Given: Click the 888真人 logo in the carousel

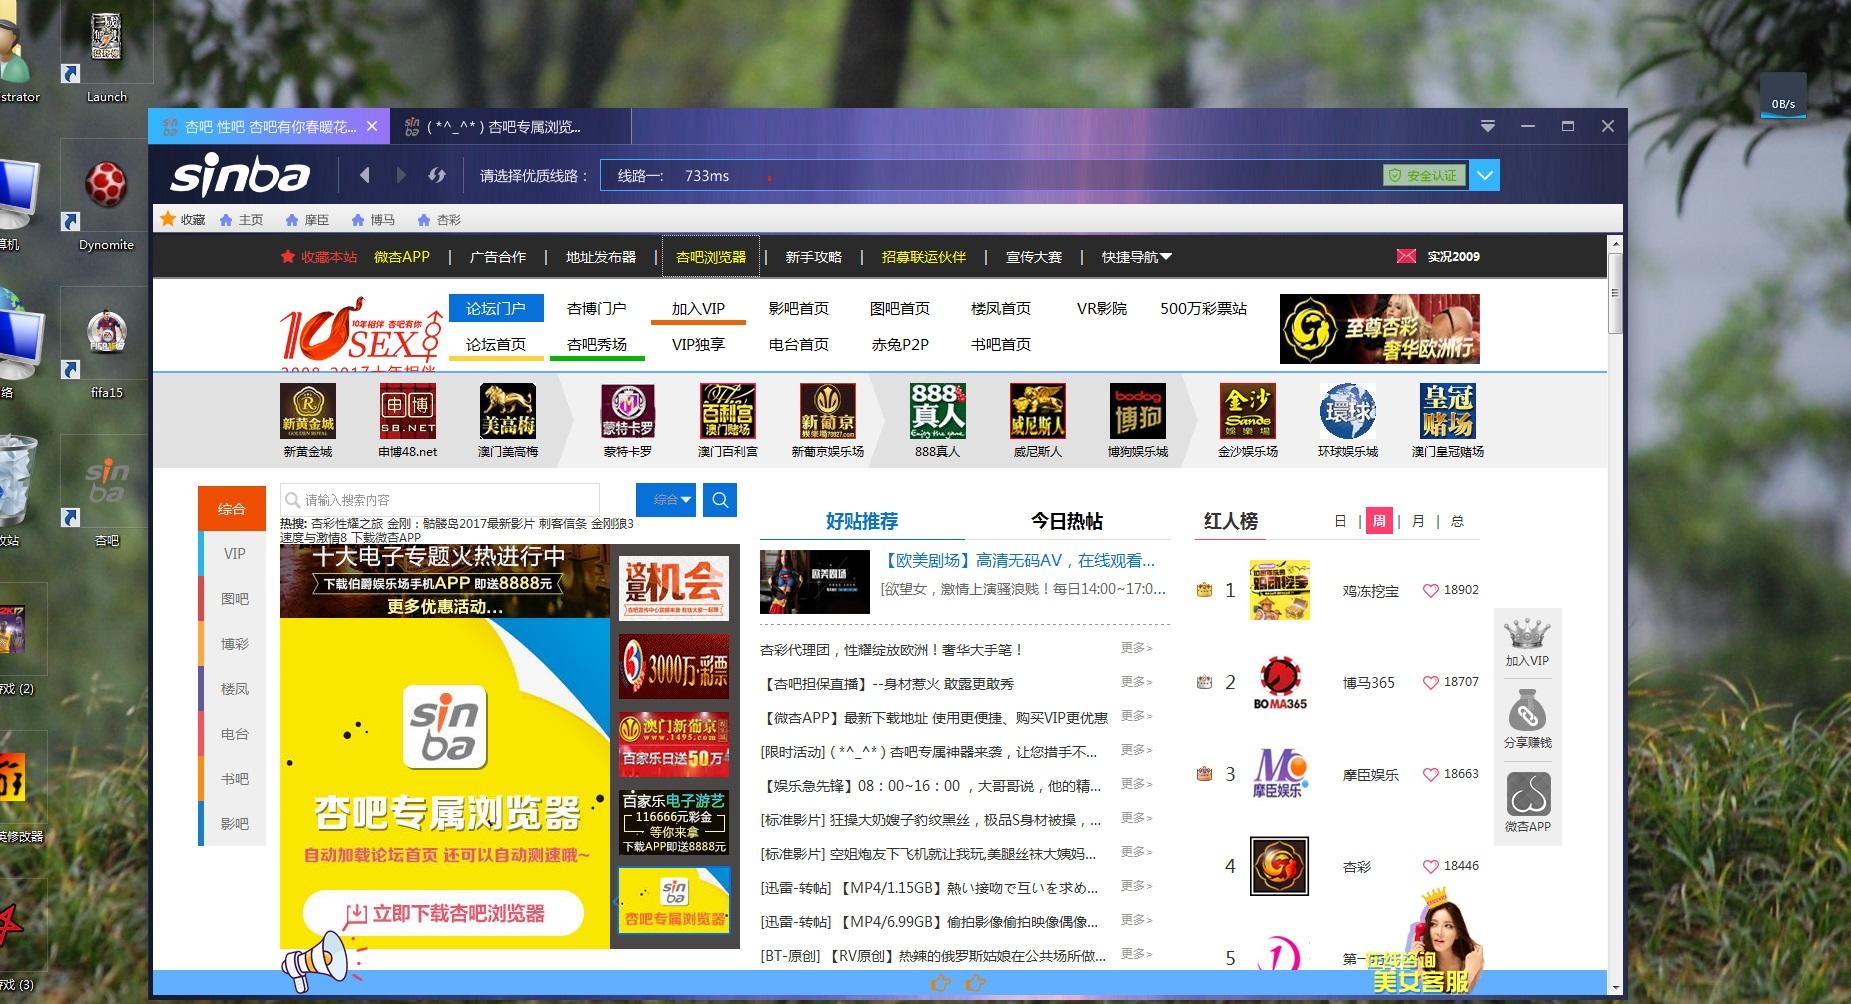Looking at the screenshot, I should [x=936, y=411].
